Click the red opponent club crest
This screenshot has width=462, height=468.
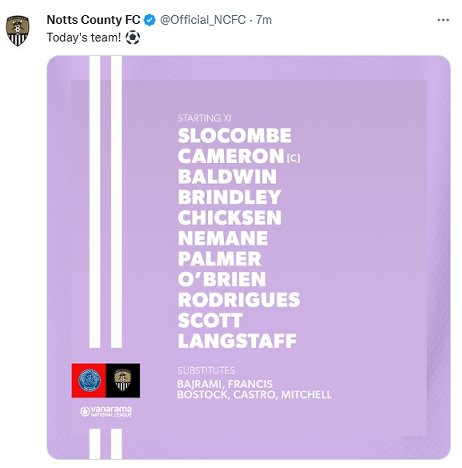click(x=89, y=380)
